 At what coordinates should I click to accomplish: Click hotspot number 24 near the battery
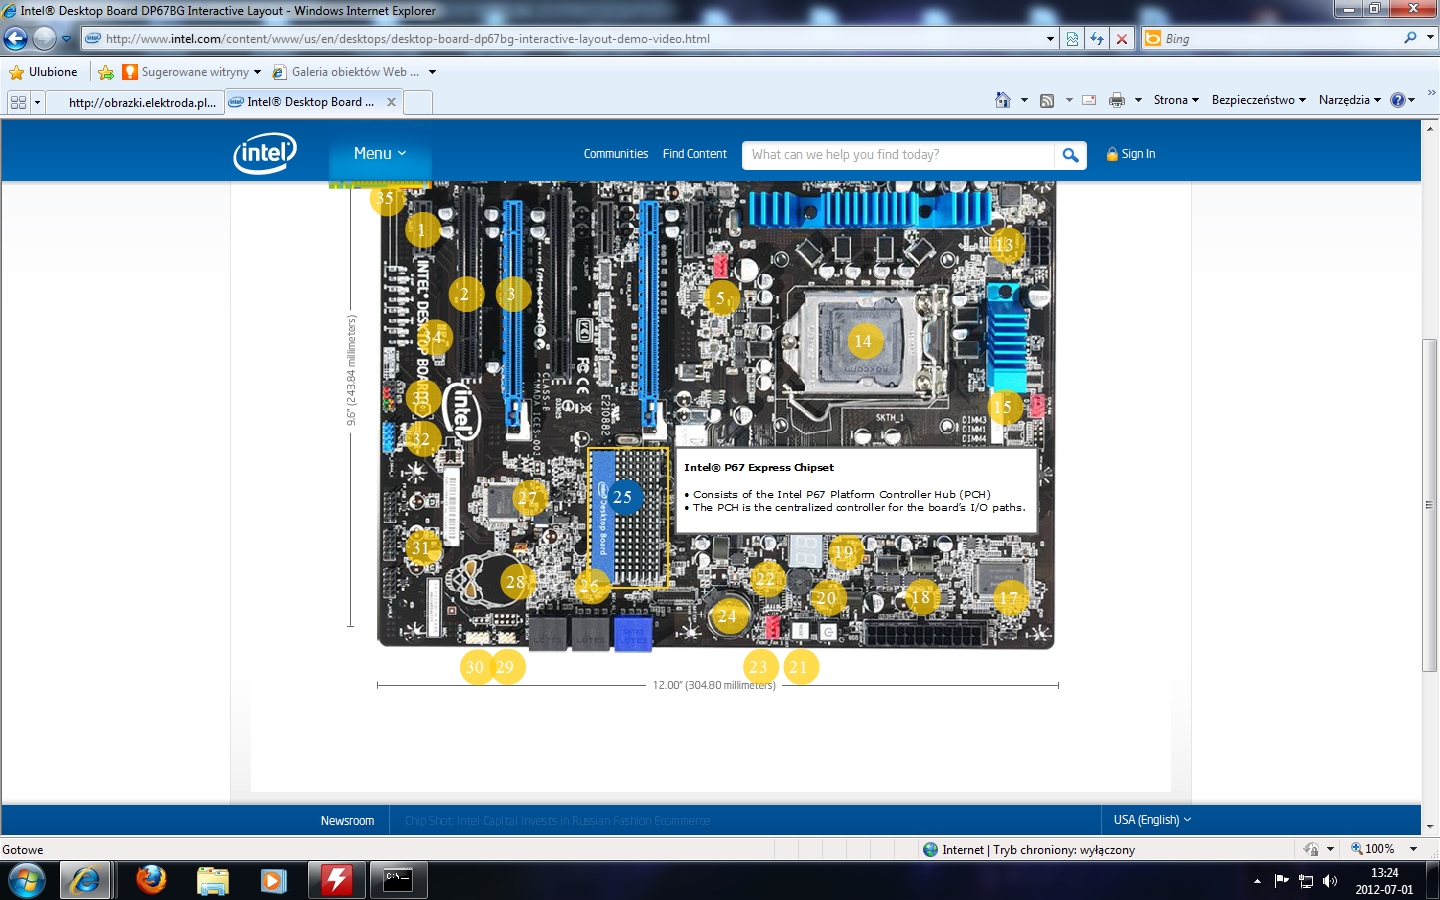(x=727, y=616)
